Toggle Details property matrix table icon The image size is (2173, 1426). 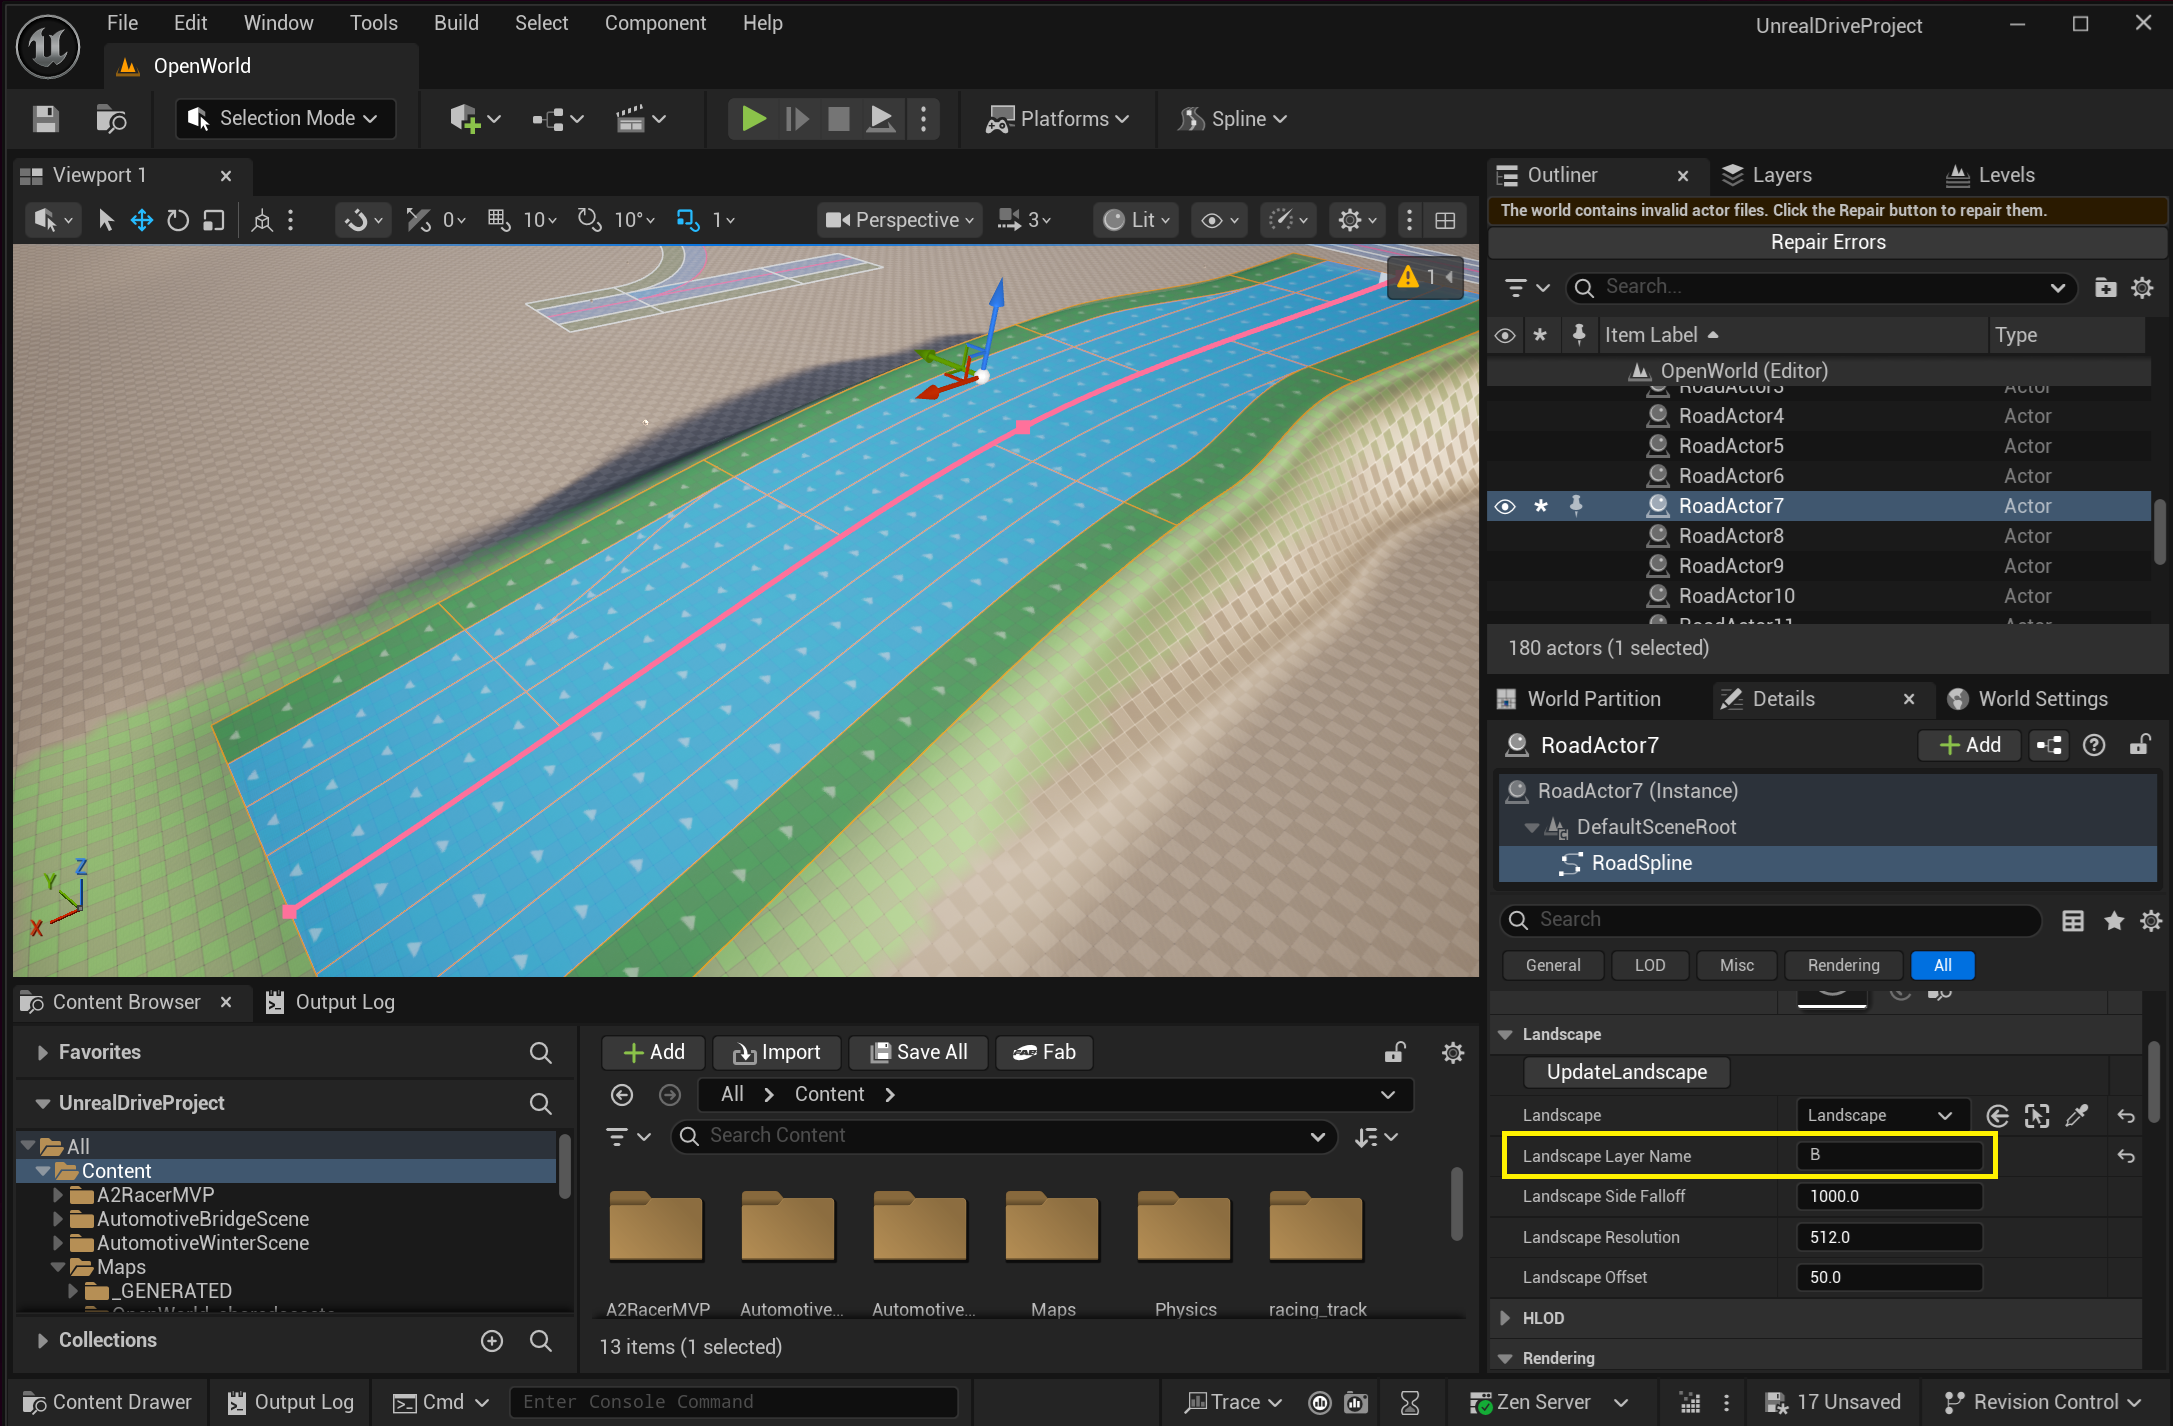pos(2073,921)
